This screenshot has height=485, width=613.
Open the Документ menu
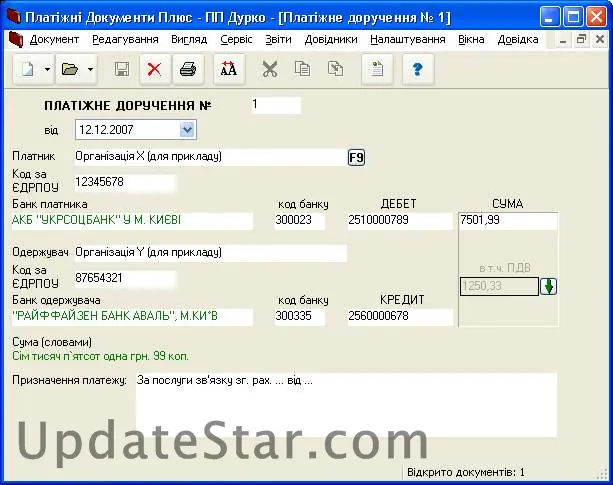click(54, 39)
